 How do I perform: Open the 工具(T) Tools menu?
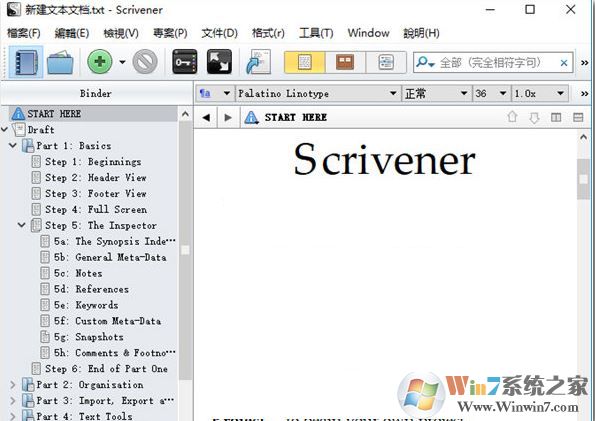(x=316, y=33)
